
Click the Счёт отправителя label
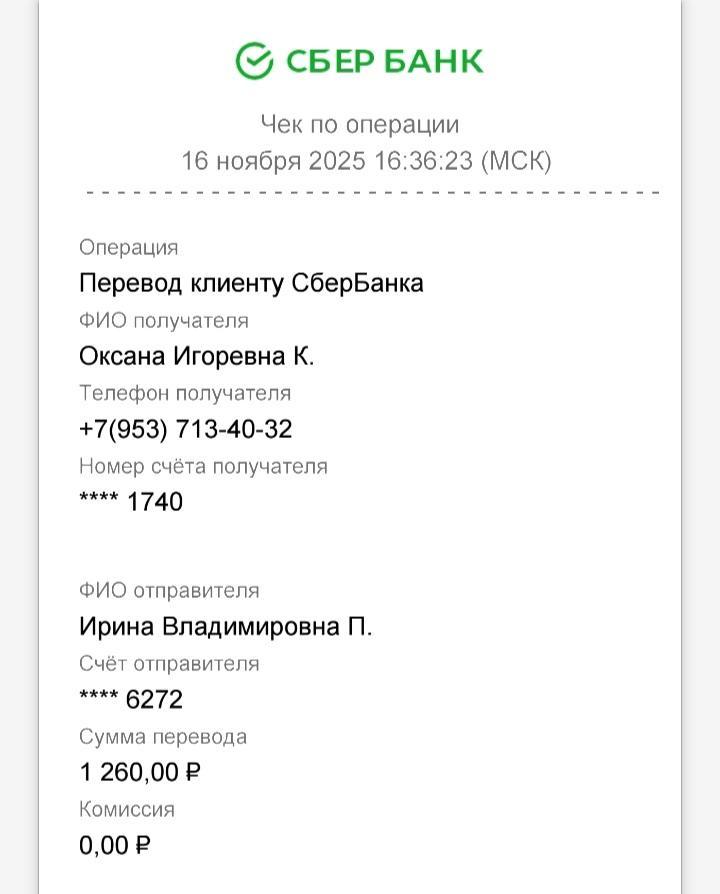pyautogui.click(x=169, y=664)
